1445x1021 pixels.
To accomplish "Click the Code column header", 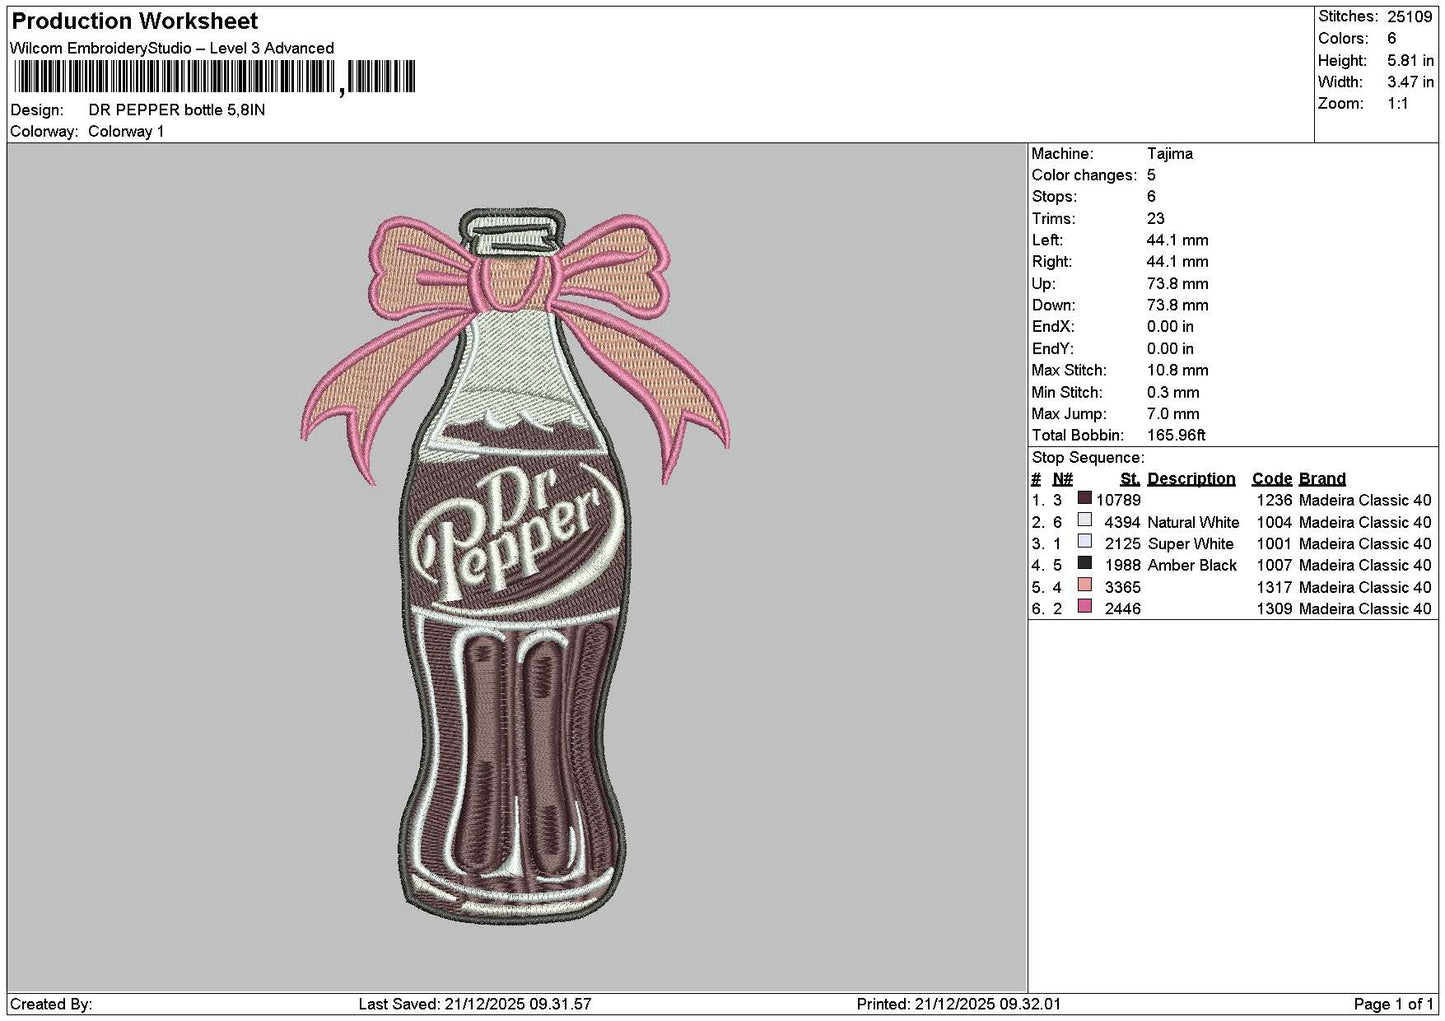I will click(x=1272, y=479).
